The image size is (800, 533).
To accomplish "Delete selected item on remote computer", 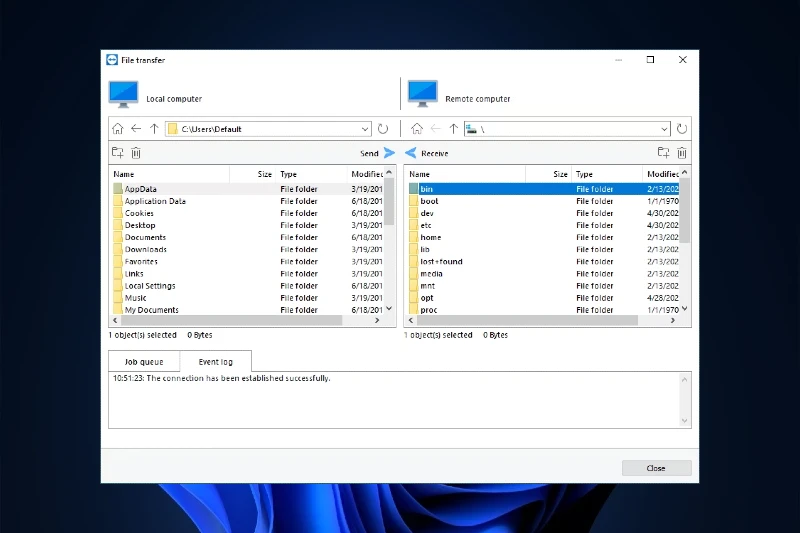I will pyautogui.click(x=682, y=153).
